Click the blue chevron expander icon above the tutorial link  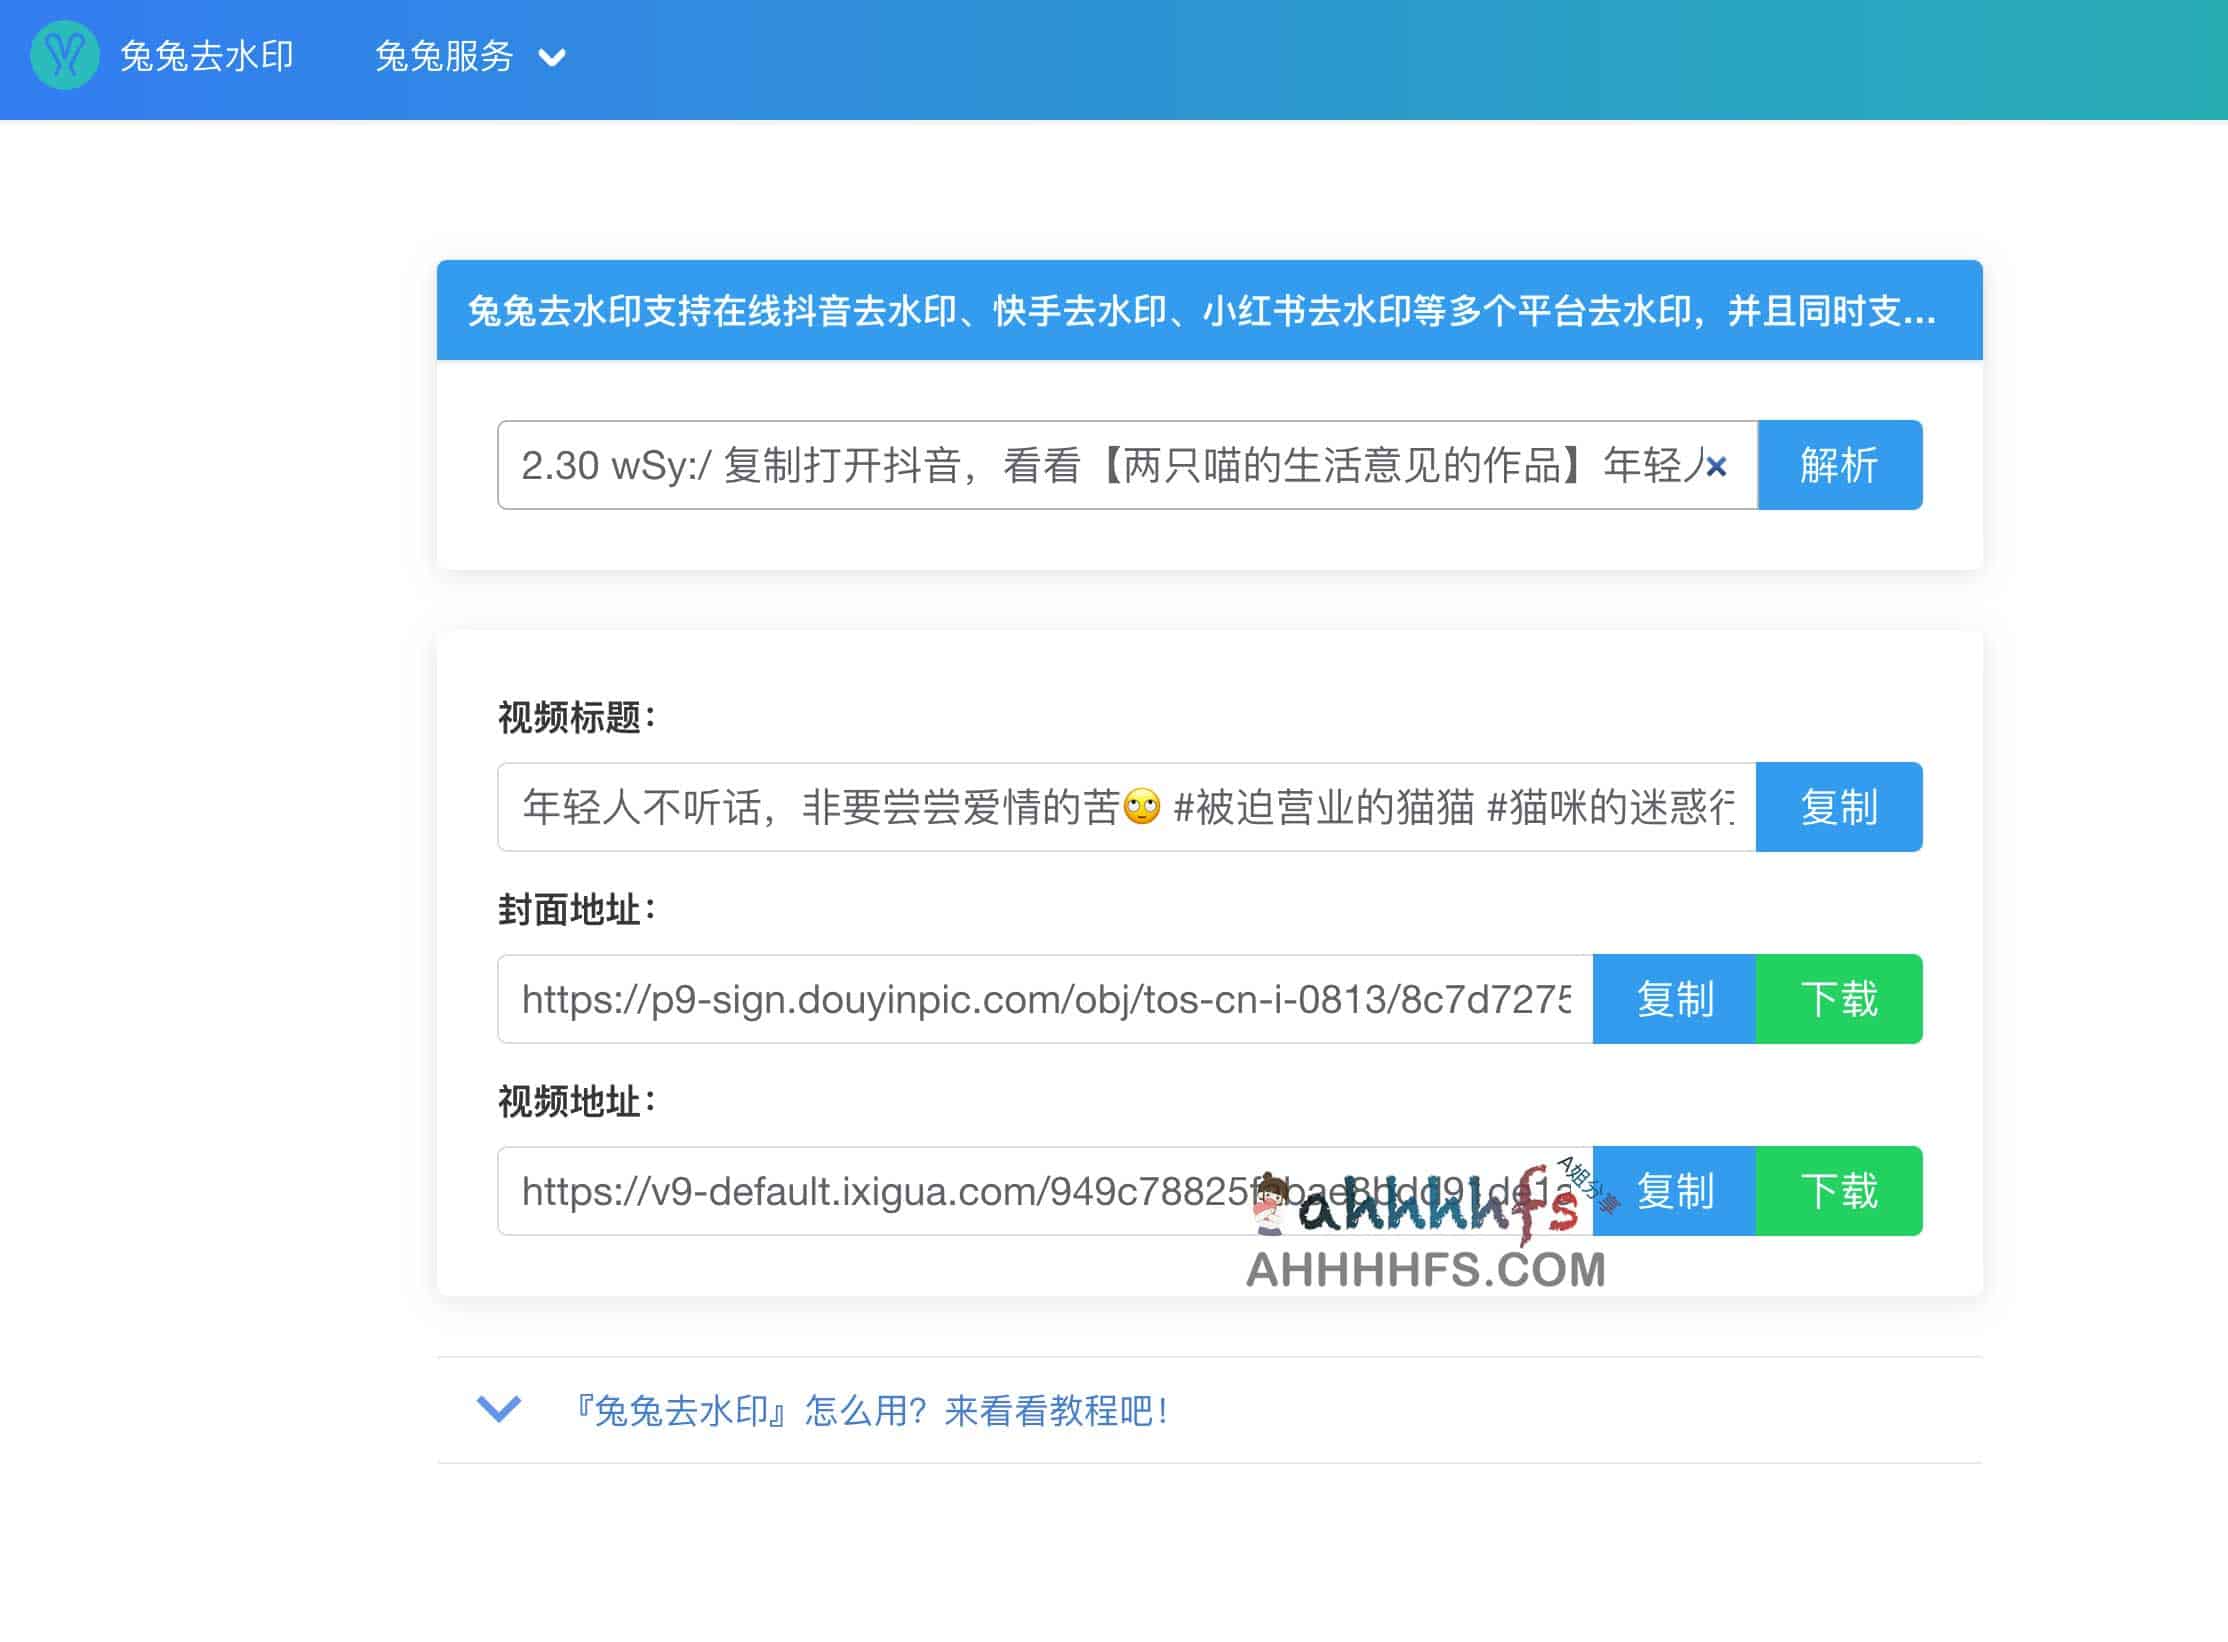tap(497, 1410)
